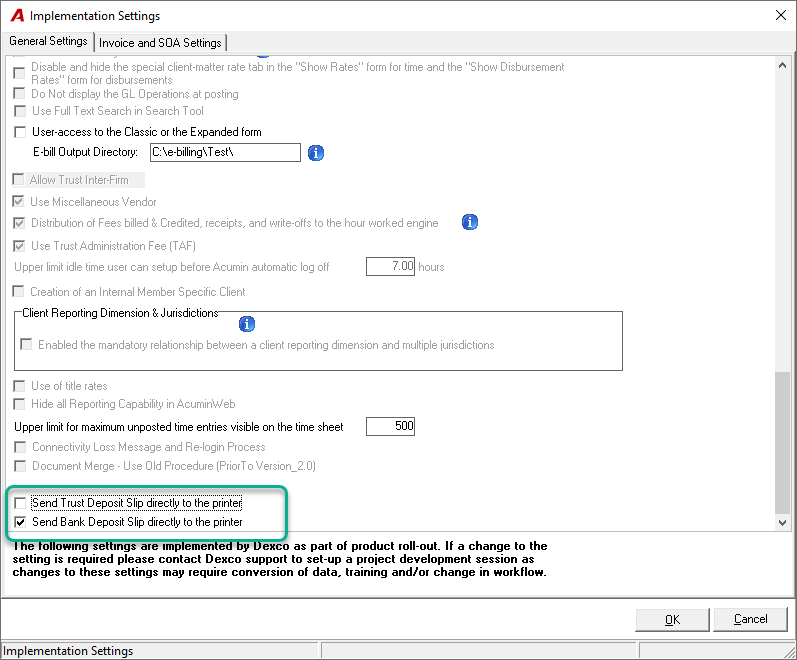This screenshot has height=660, width=797.
Task: Click the vertical scrollbar thumb
Action: click(x=782, y=442)
